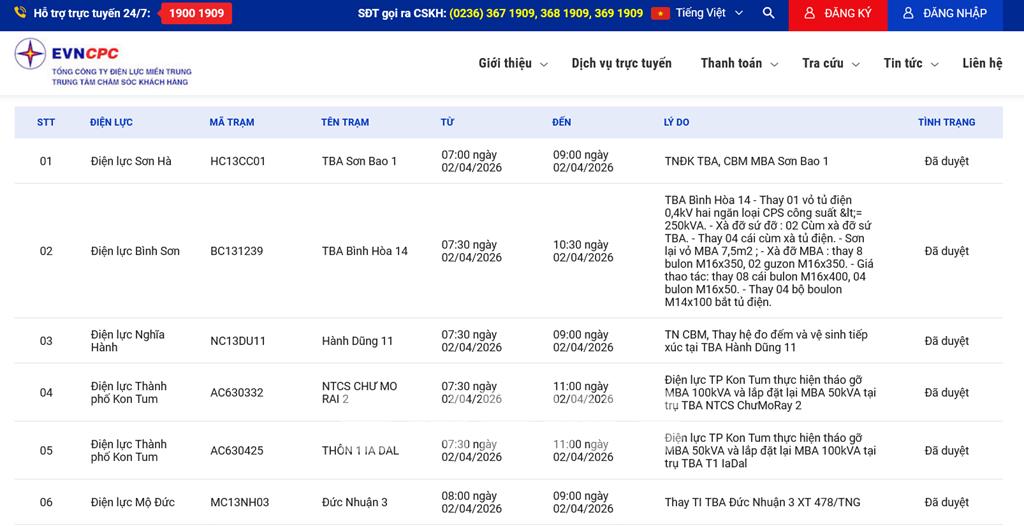The height and width of the screenshot is (526, 1024).
Task: Click the TÌNH TRẠNG column header
Action: coord(946,122)
